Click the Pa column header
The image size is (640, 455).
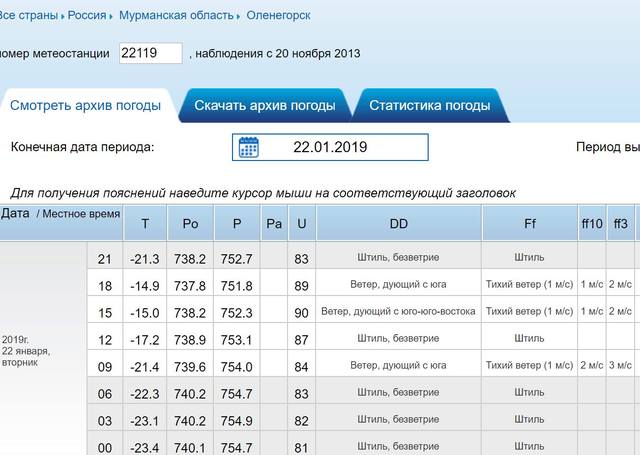tap(274, 223)
